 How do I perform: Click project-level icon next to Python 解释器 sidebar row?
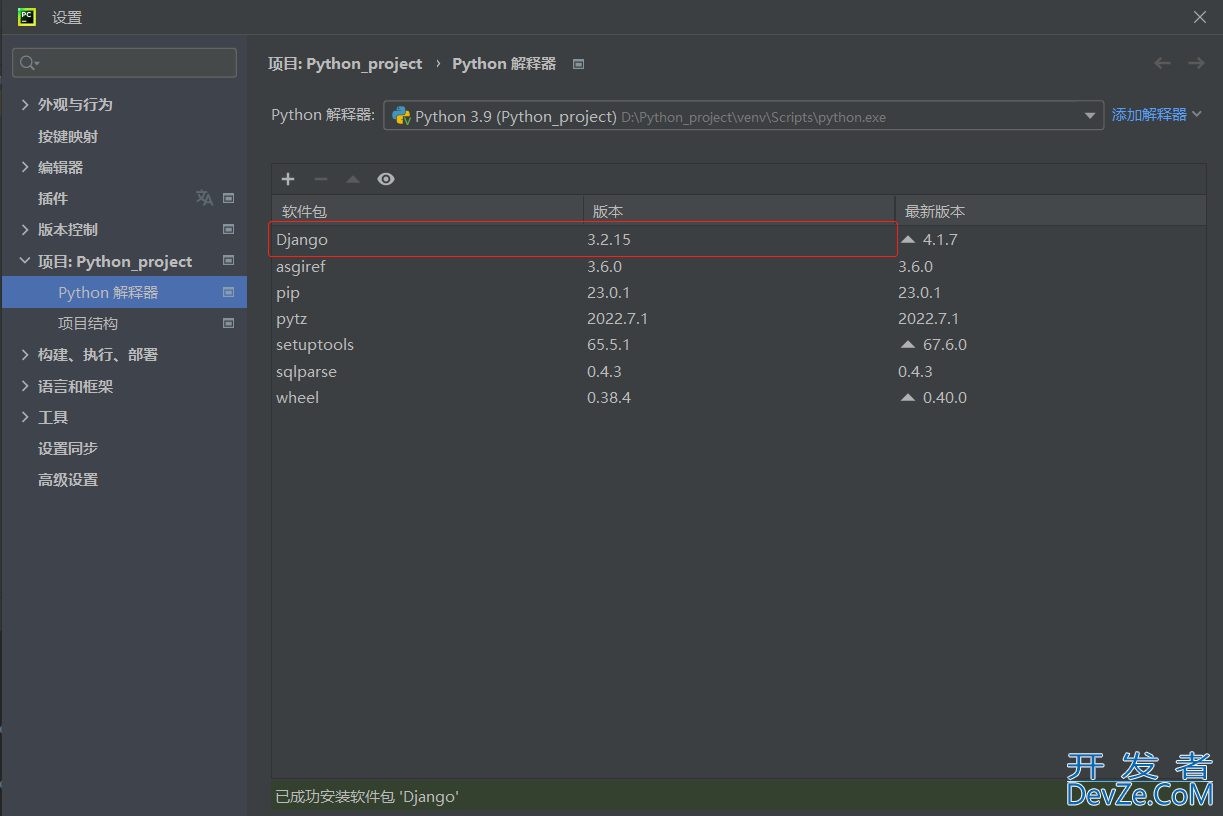(x=228, y=292)
